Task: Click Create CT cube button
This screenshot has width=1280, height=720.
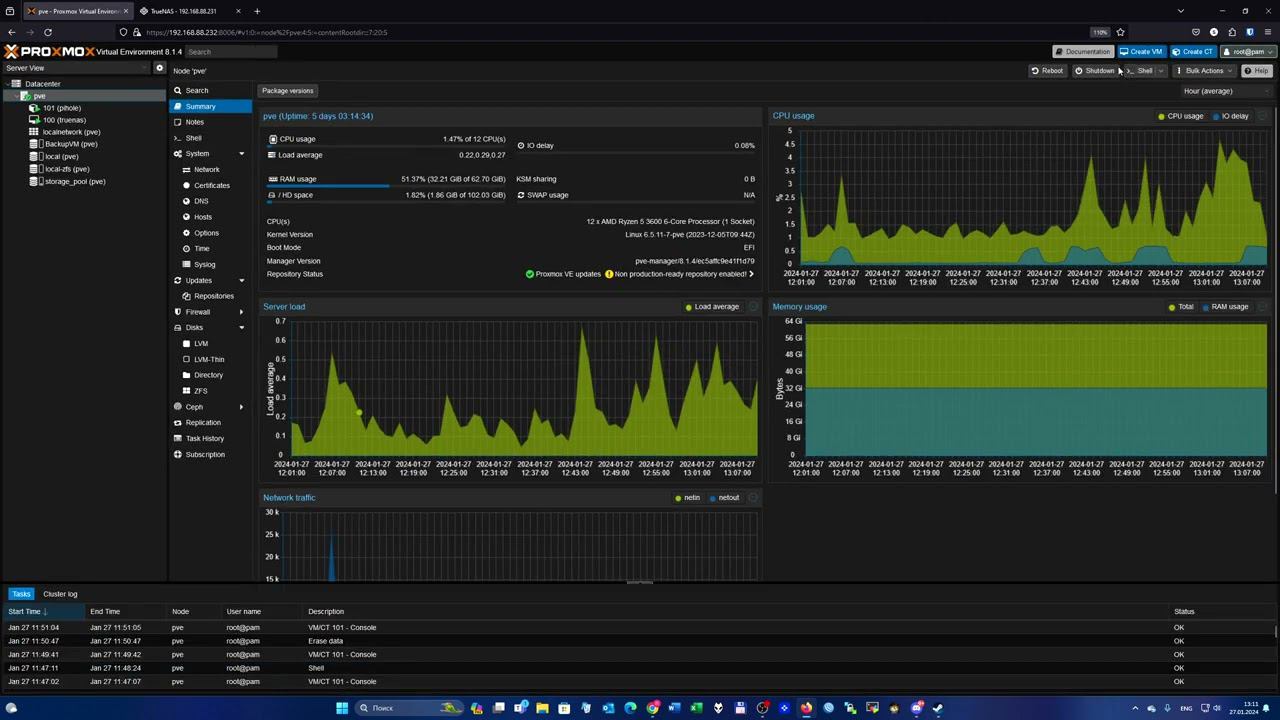Action: [1192, 52]
